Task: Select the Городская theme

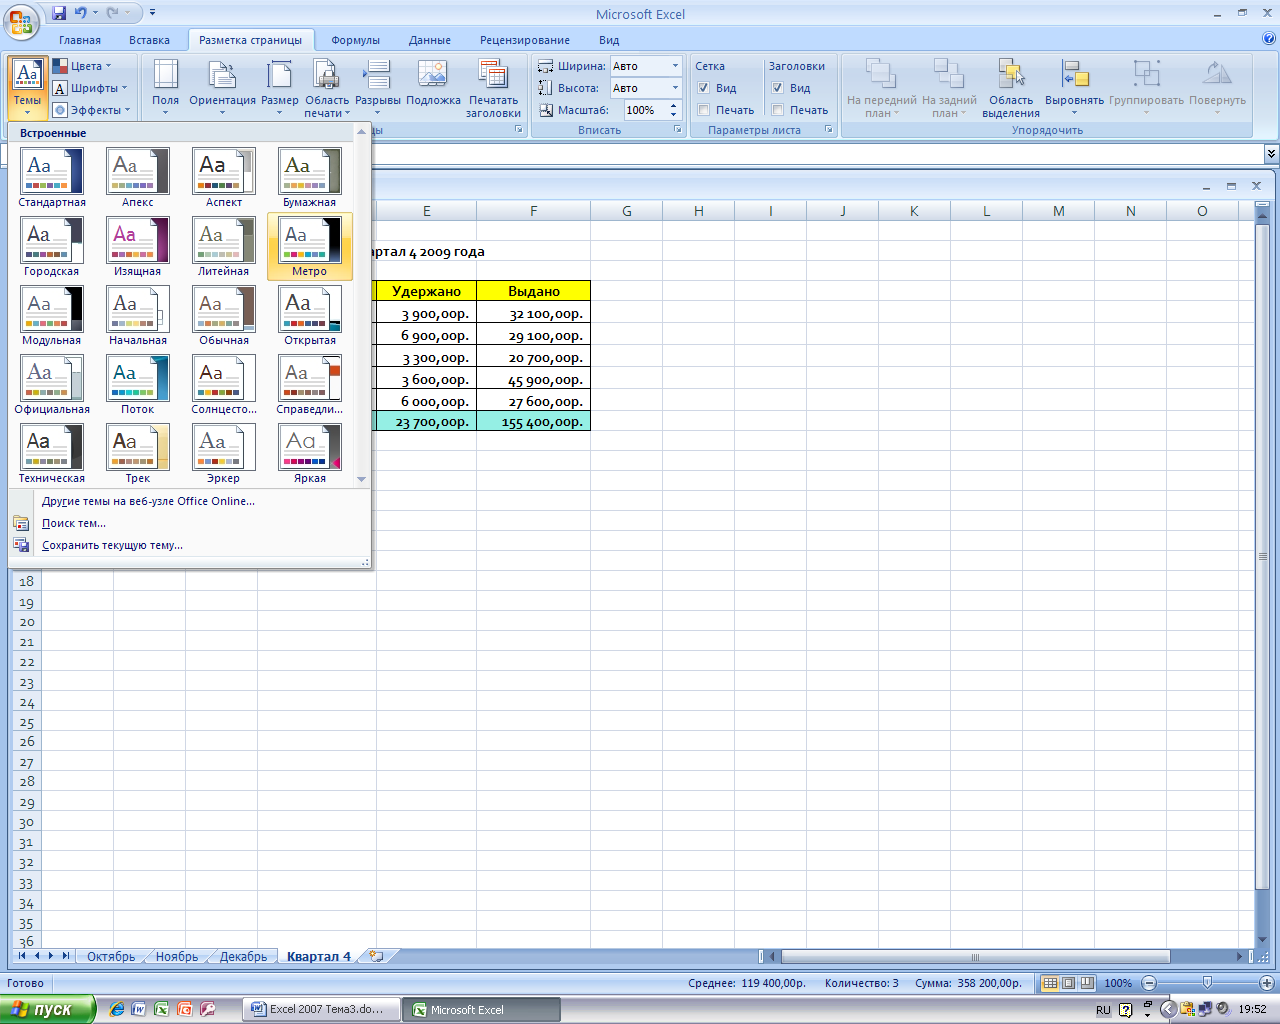Action: [x=52, y=246]
